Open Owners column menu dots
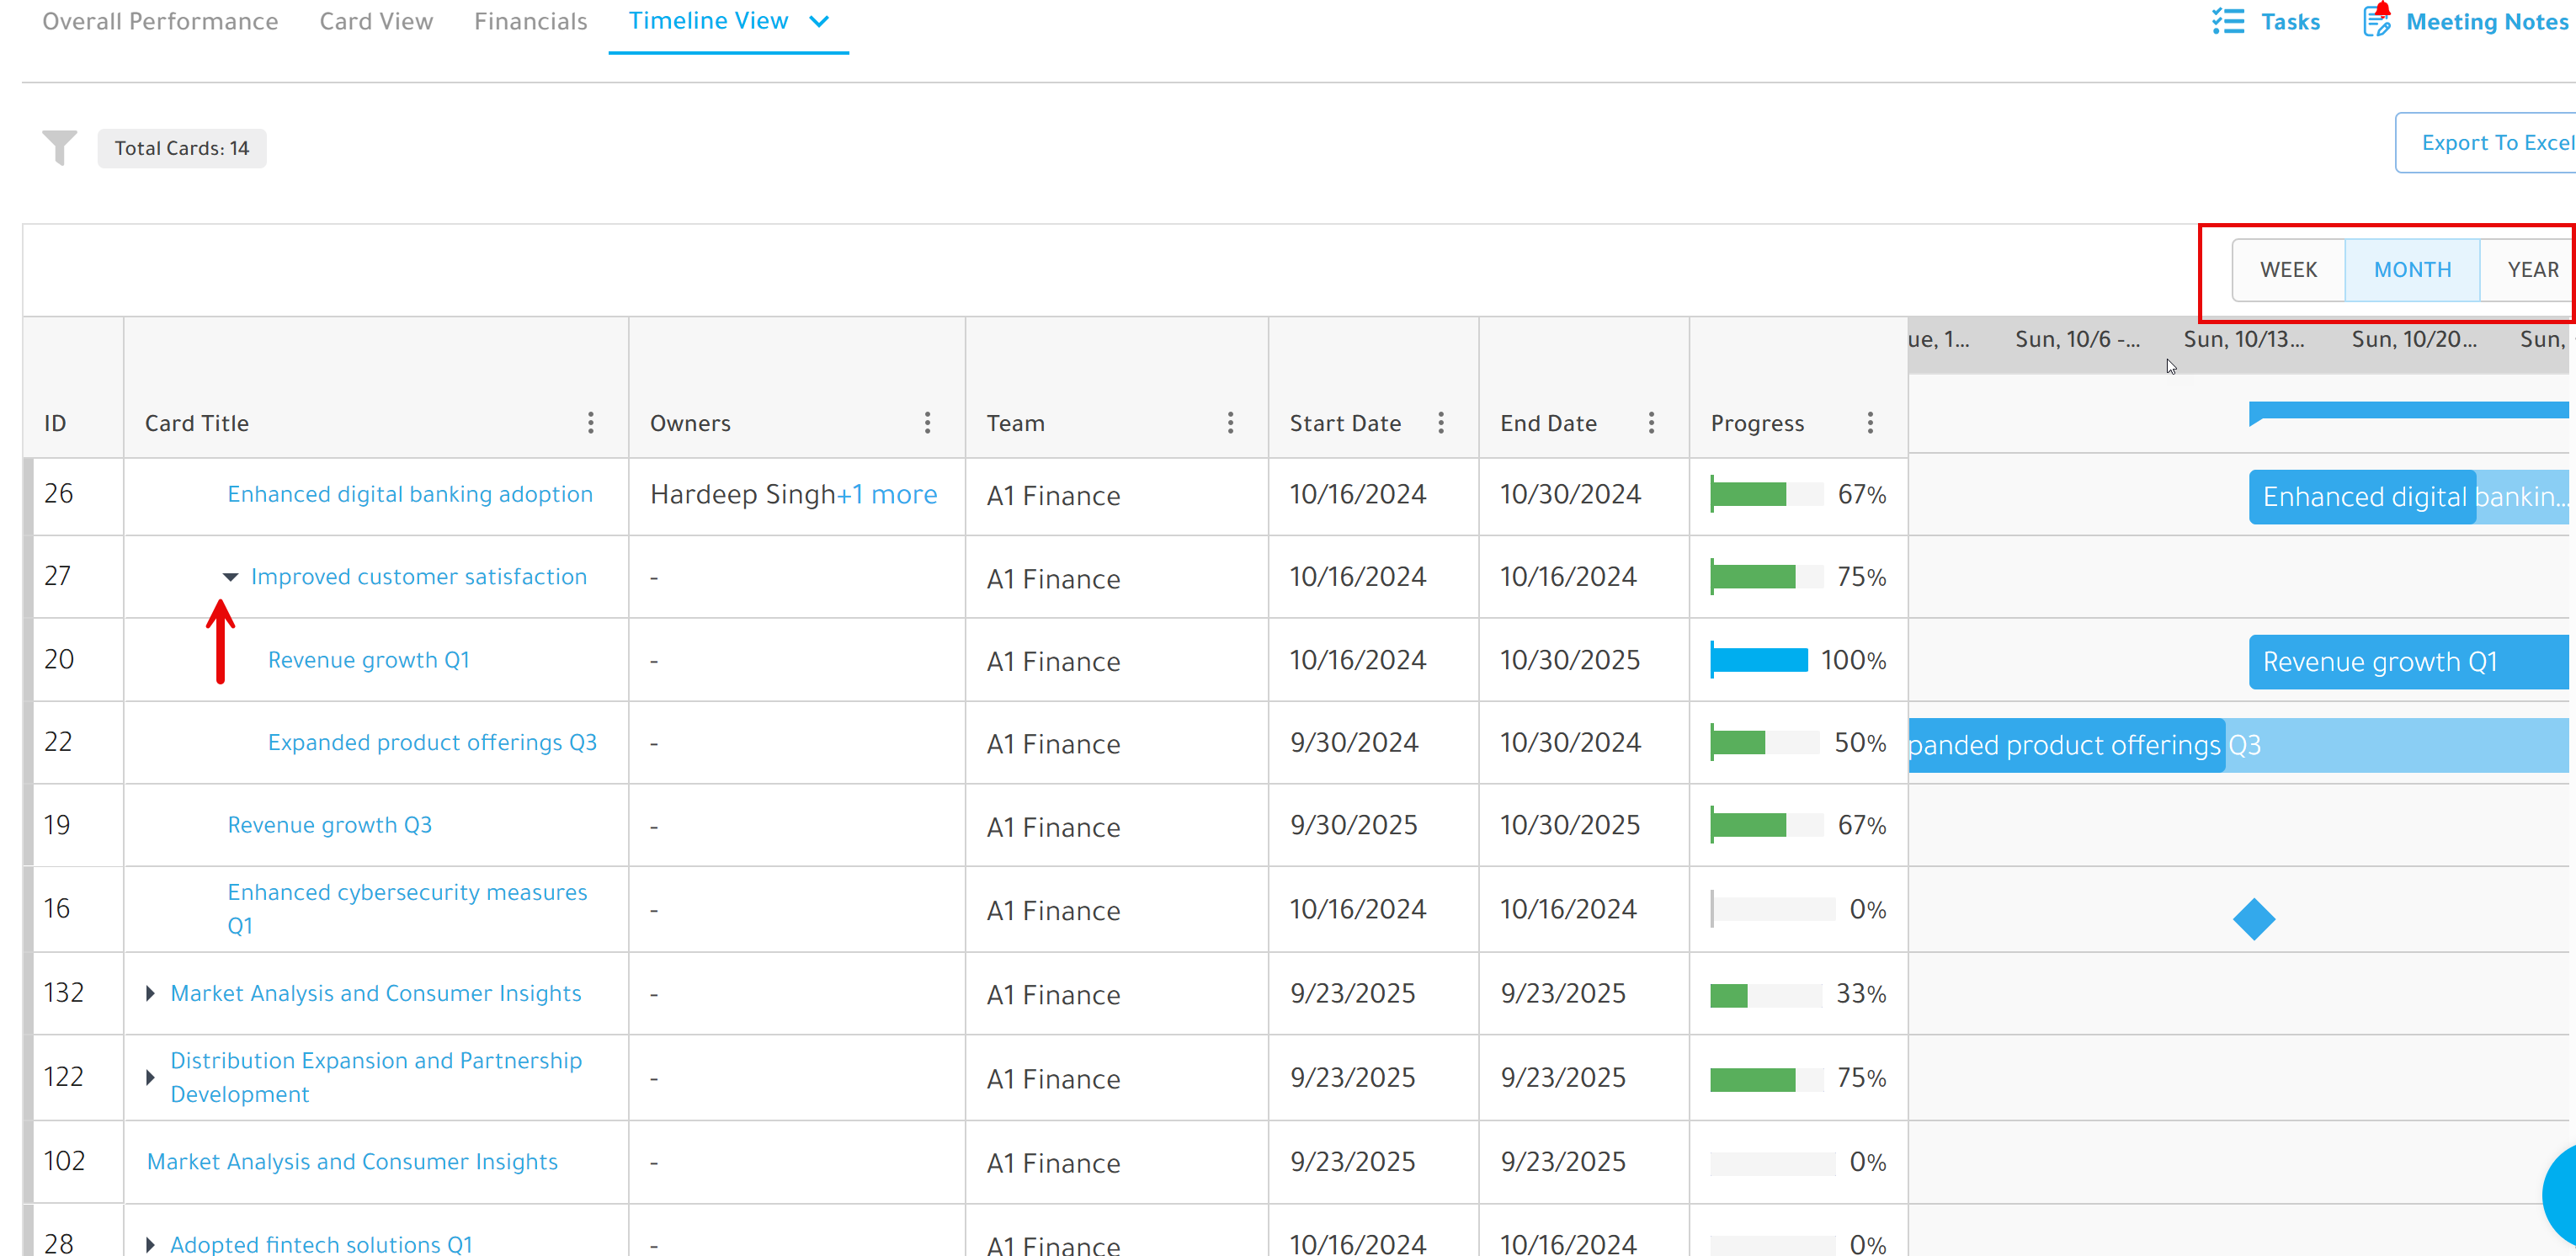 [x=928, y=423]
